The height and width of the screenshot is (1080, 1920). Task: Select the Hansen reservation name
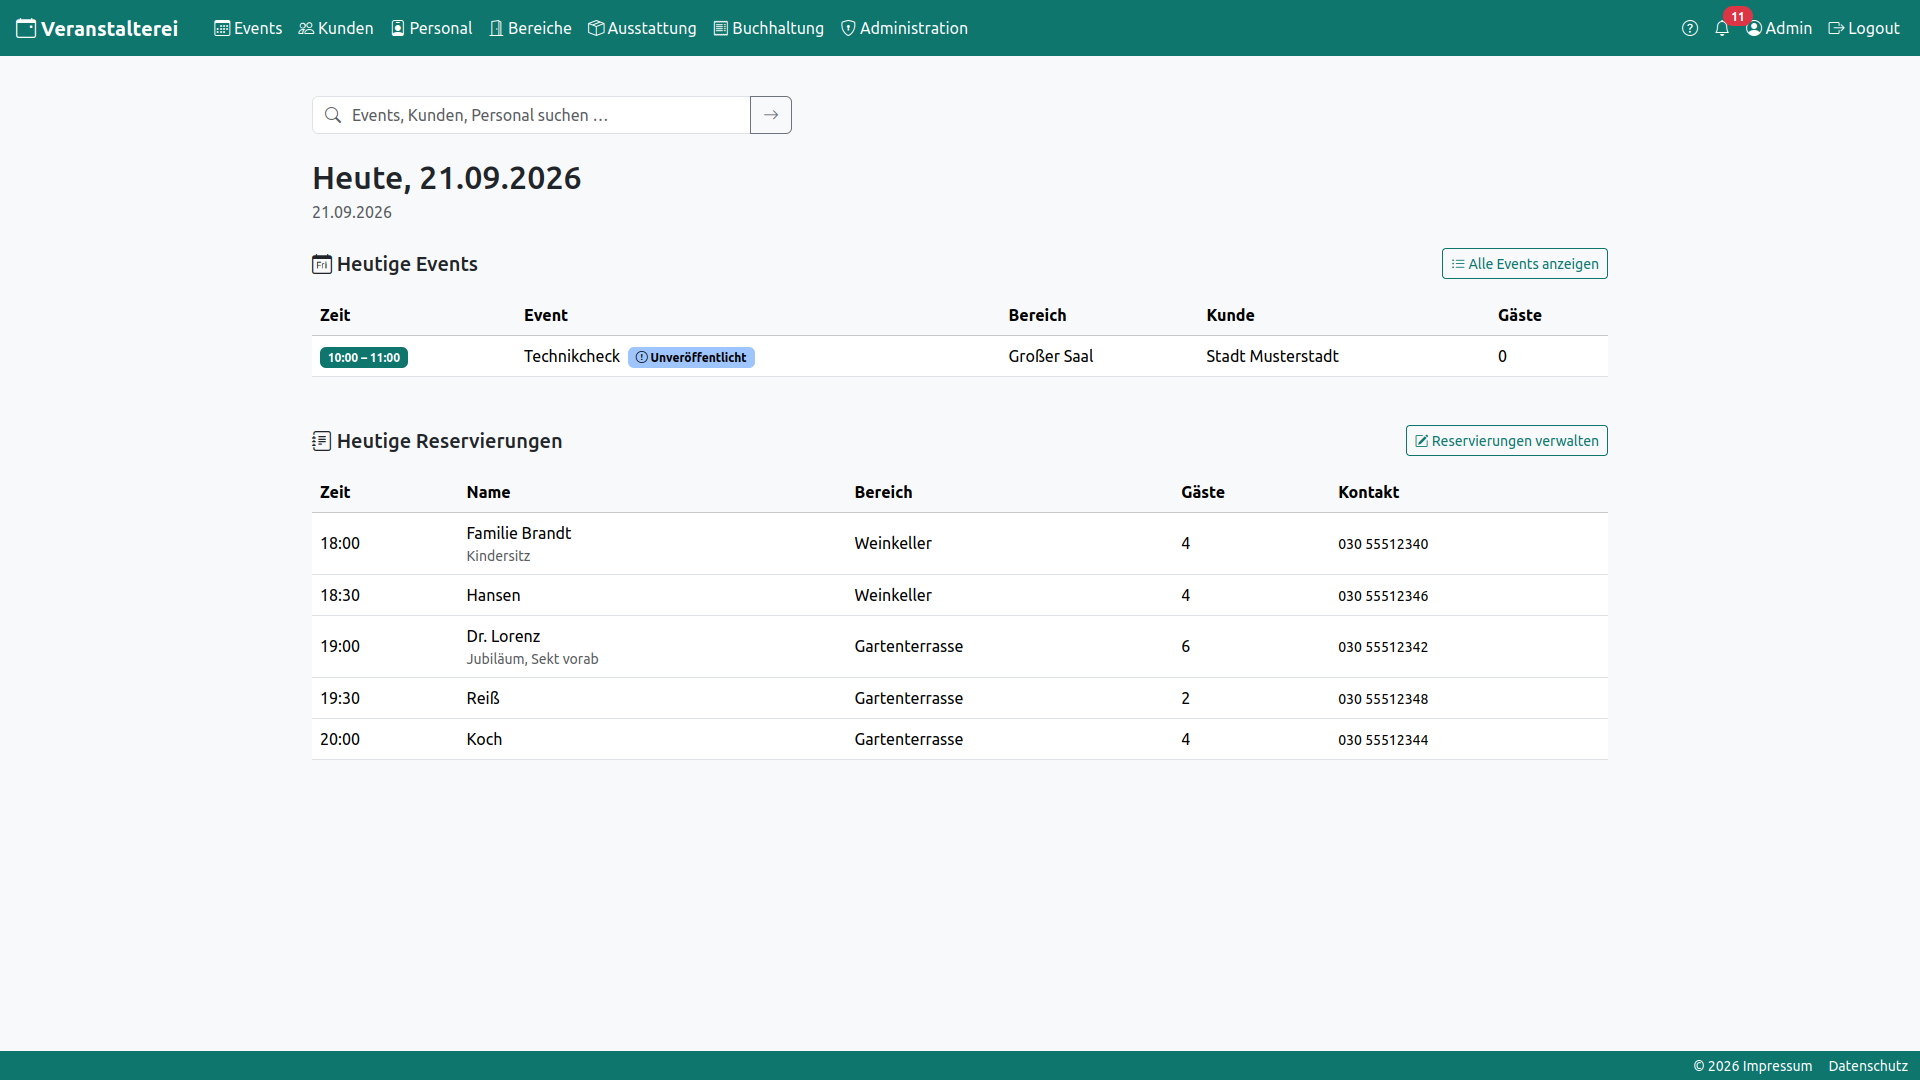pos(493,595)
